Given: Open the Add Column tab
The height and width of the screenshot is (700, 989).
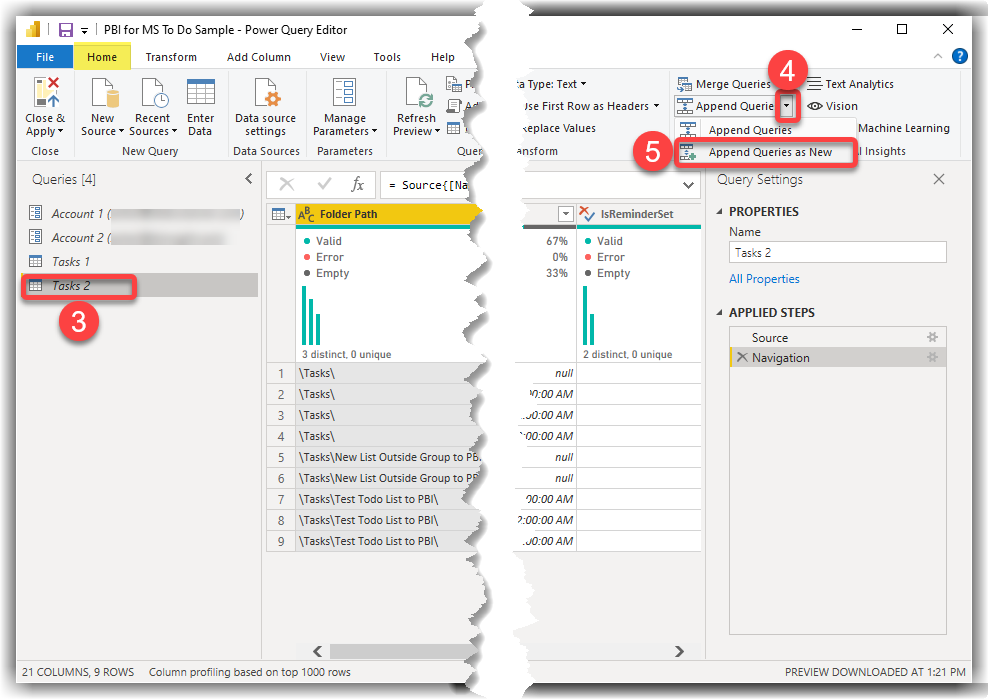Looking at the screenshot, I should tap(259, 57).
